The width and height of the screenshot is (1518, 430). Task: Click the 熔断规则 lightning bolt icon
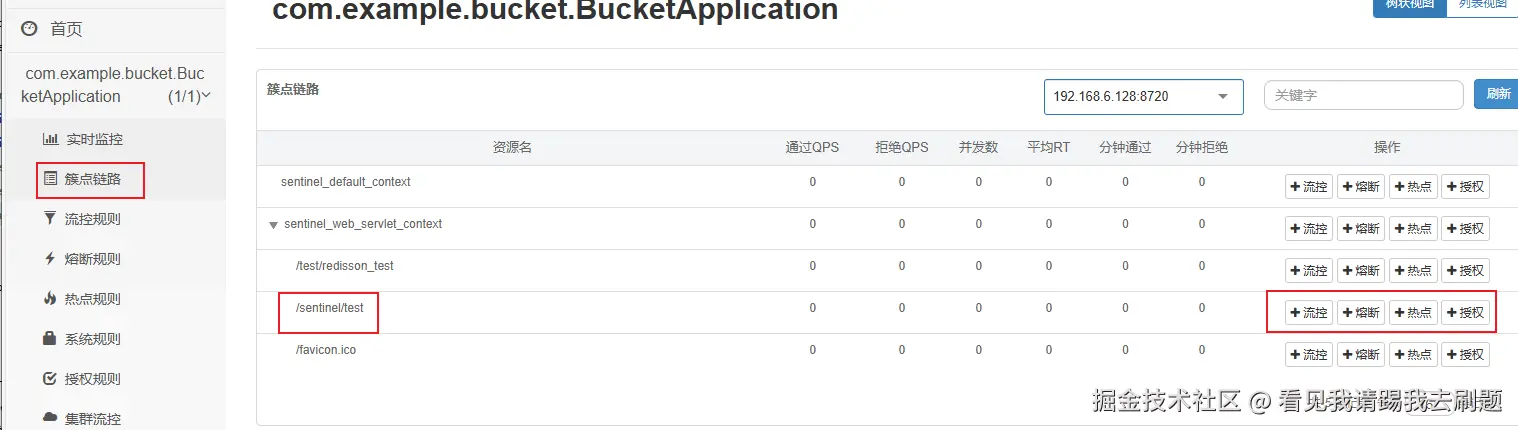point(50,259)
